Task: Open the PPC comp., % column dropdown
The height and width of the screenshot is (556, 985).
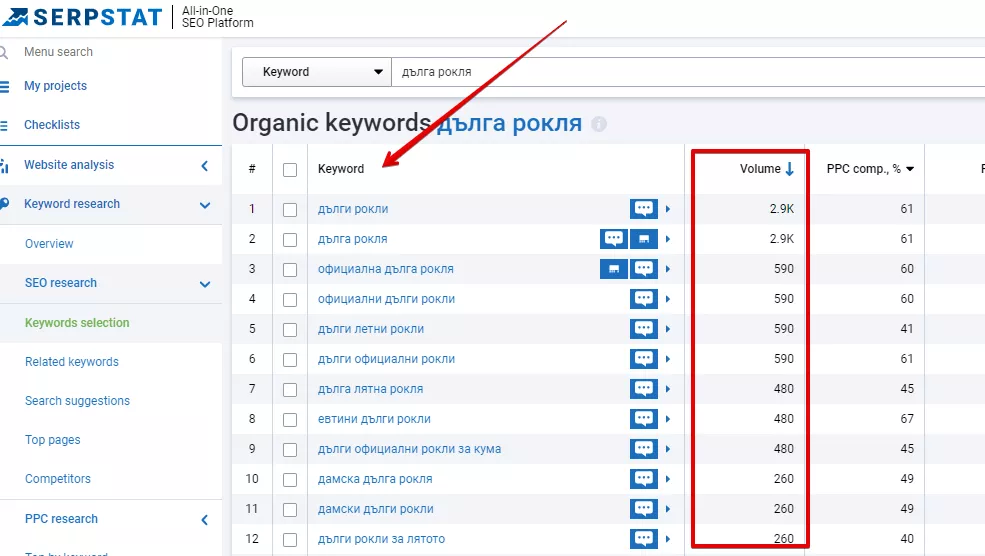Action: point(910,169)
